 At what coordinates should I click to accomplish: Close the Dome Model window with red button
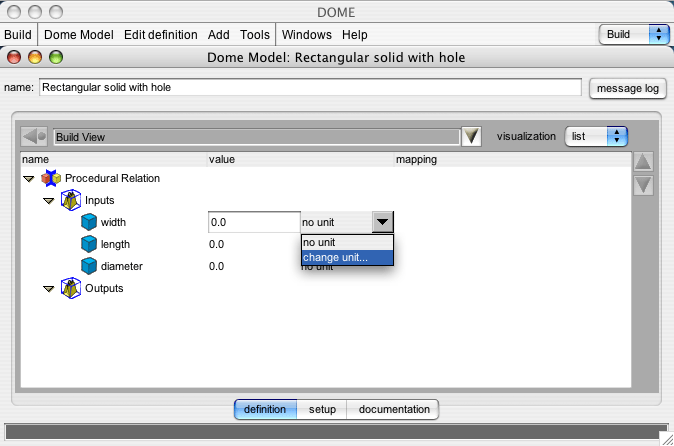(x=14, y=57)
